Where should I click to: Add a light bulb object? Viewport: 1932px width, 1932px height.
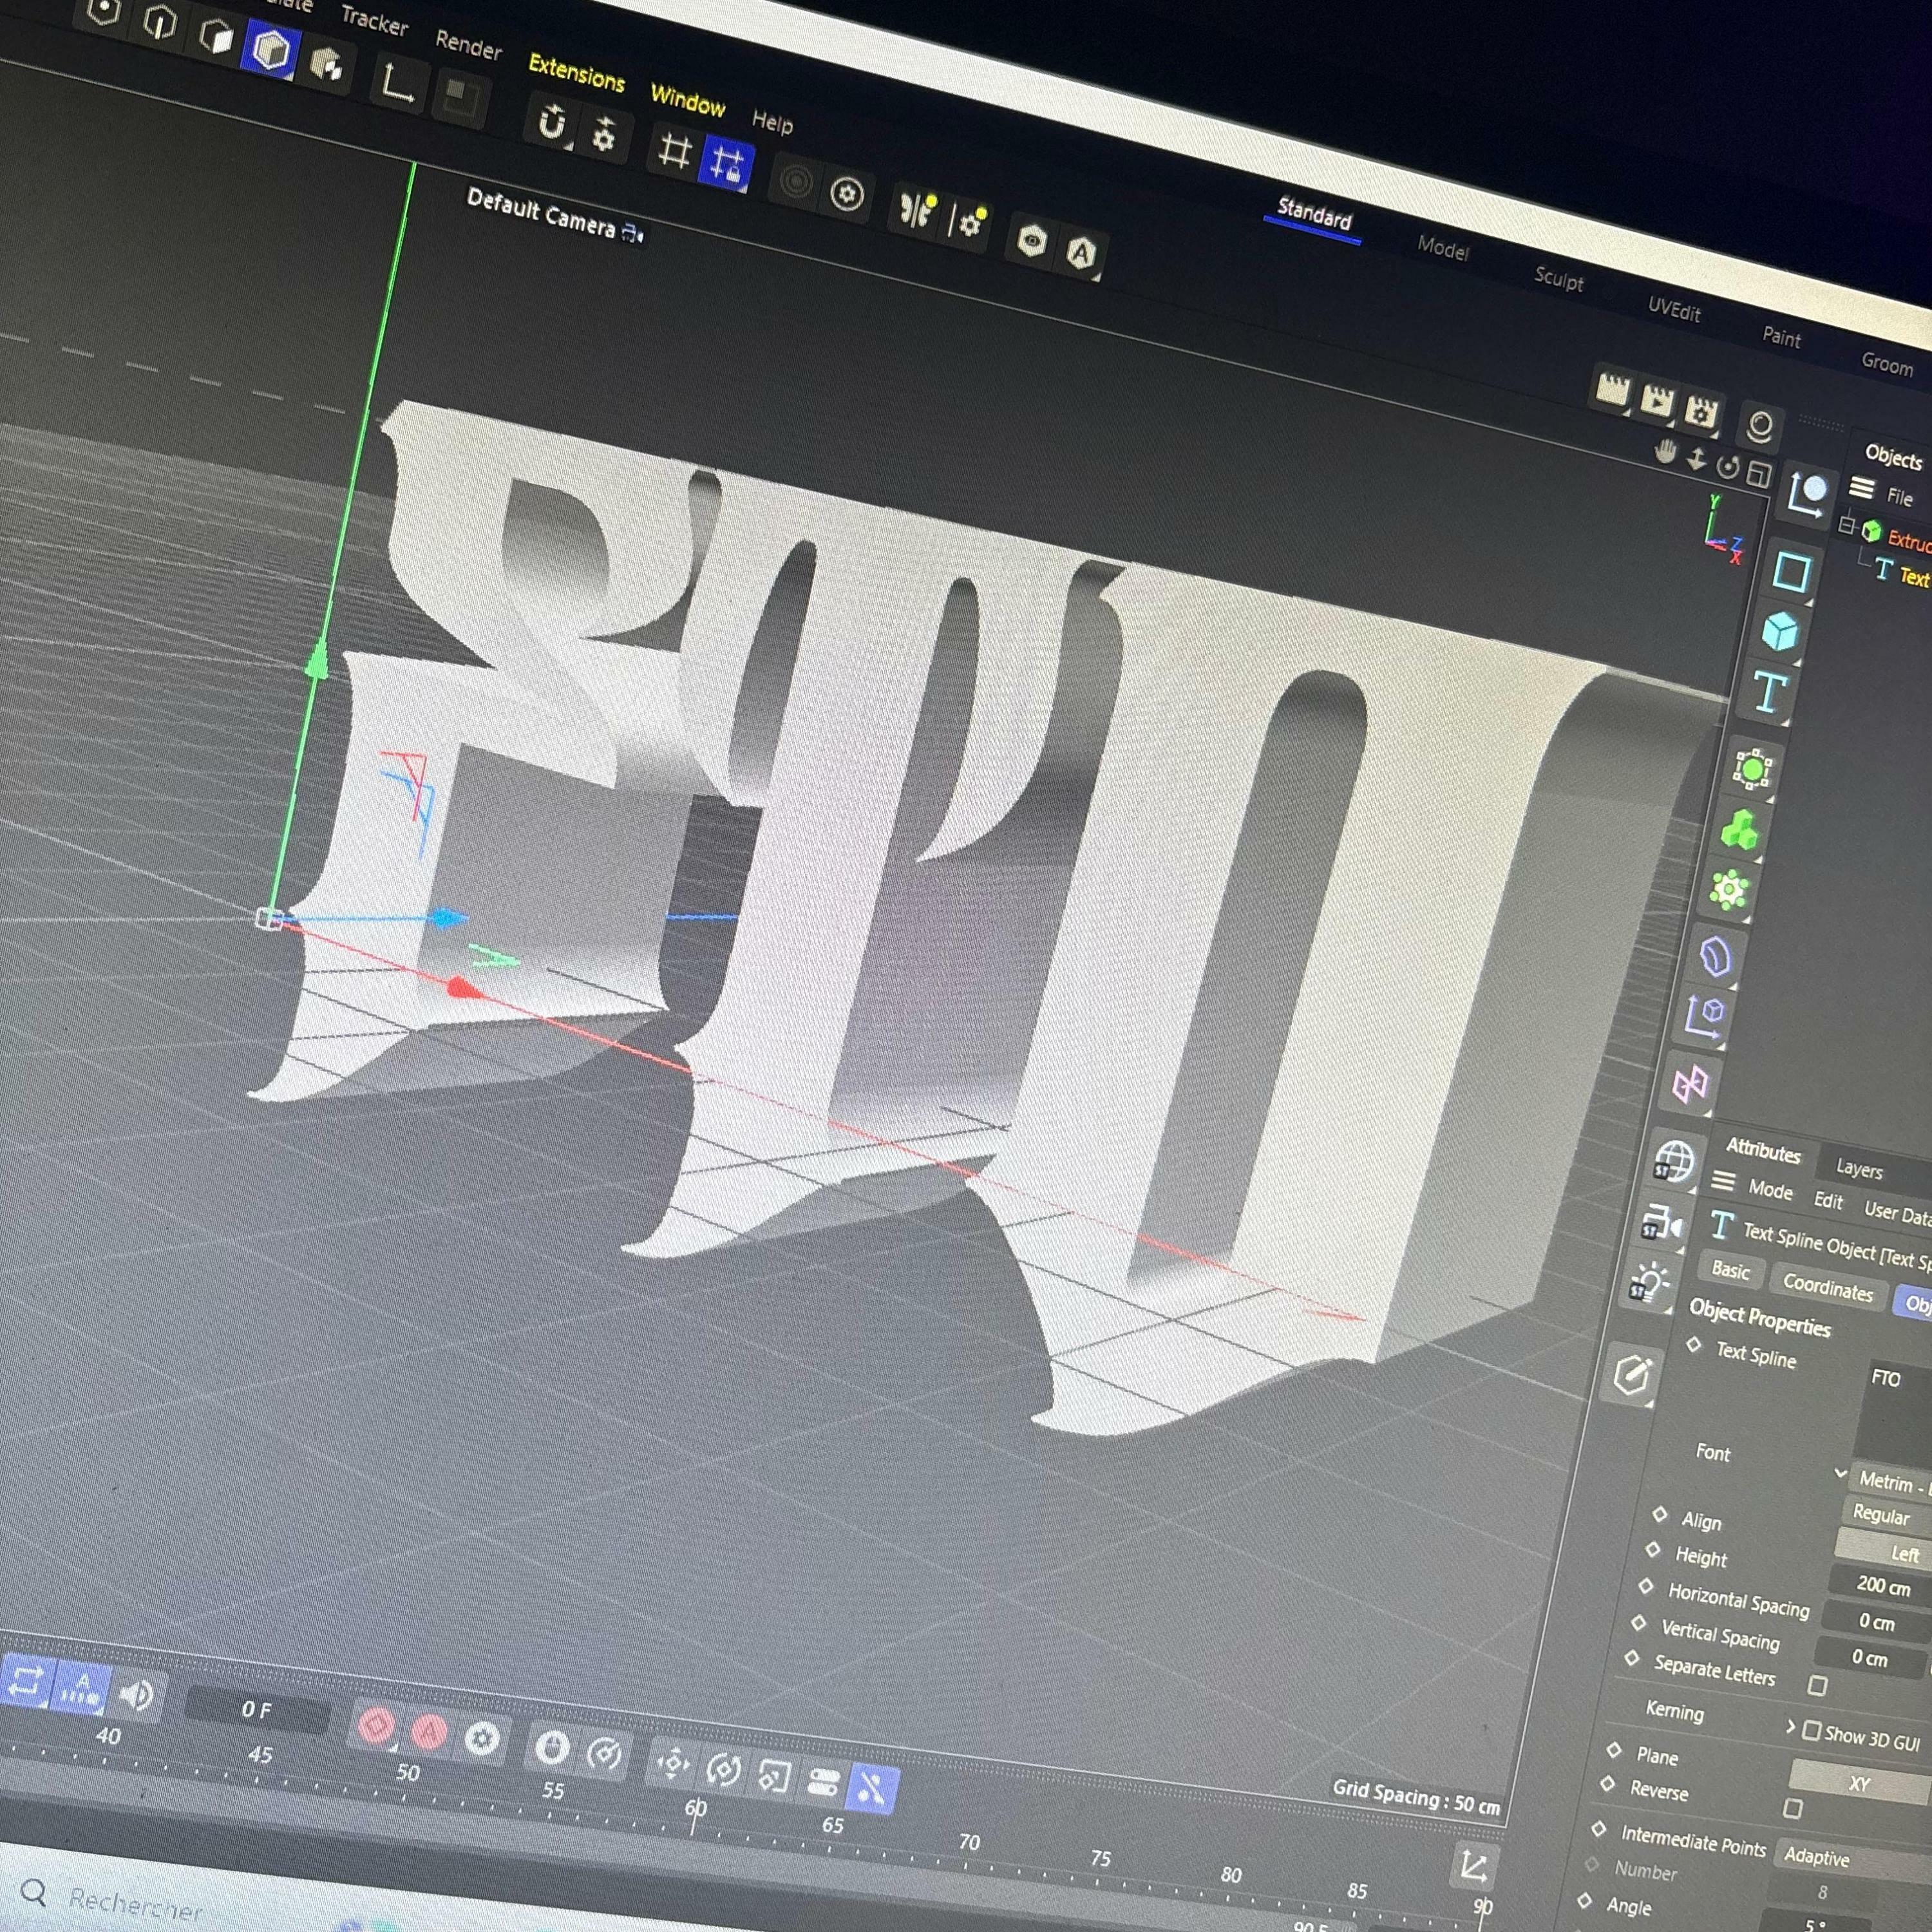tap(1650, 1283)
